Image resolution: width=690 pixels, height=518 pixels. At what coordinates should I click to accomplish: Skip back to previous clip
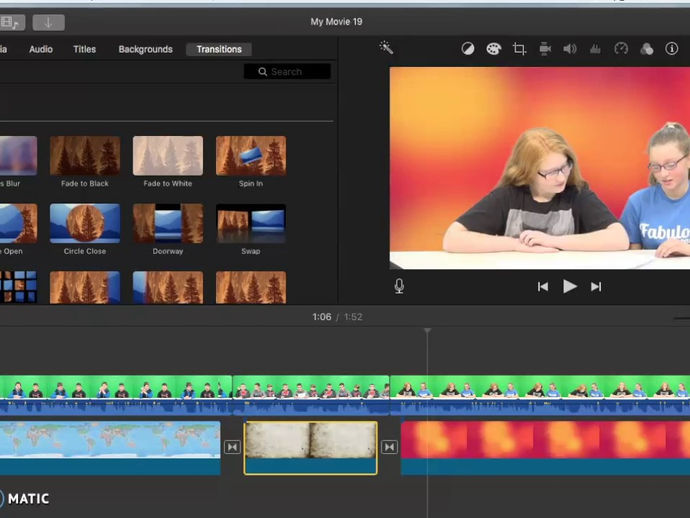543,287
